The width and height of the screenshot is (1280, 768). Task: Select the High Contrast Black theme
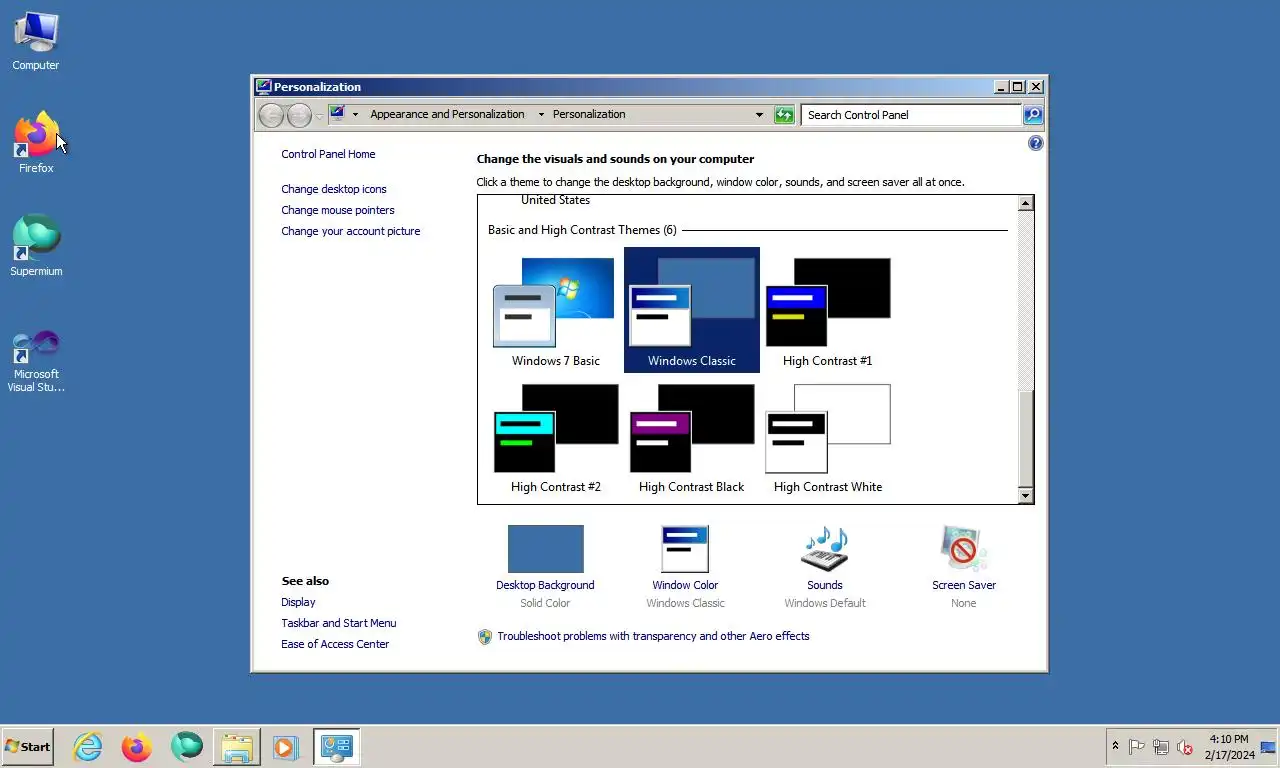point(692,436)
